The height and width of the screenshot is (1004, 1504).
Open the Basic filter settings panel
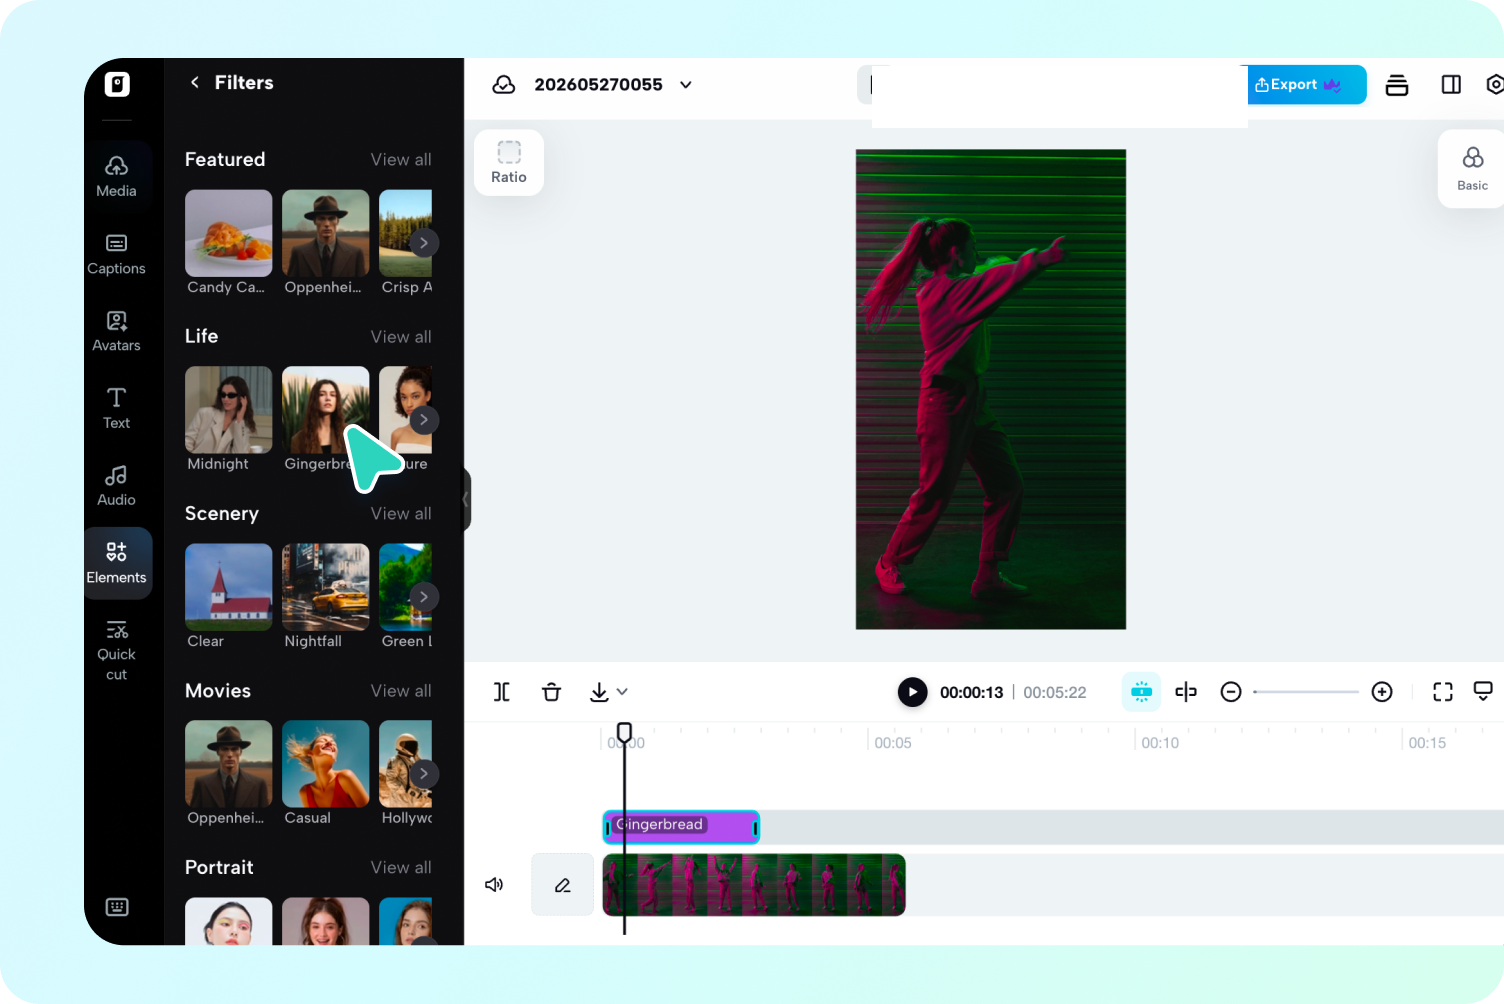point(1472,168)
